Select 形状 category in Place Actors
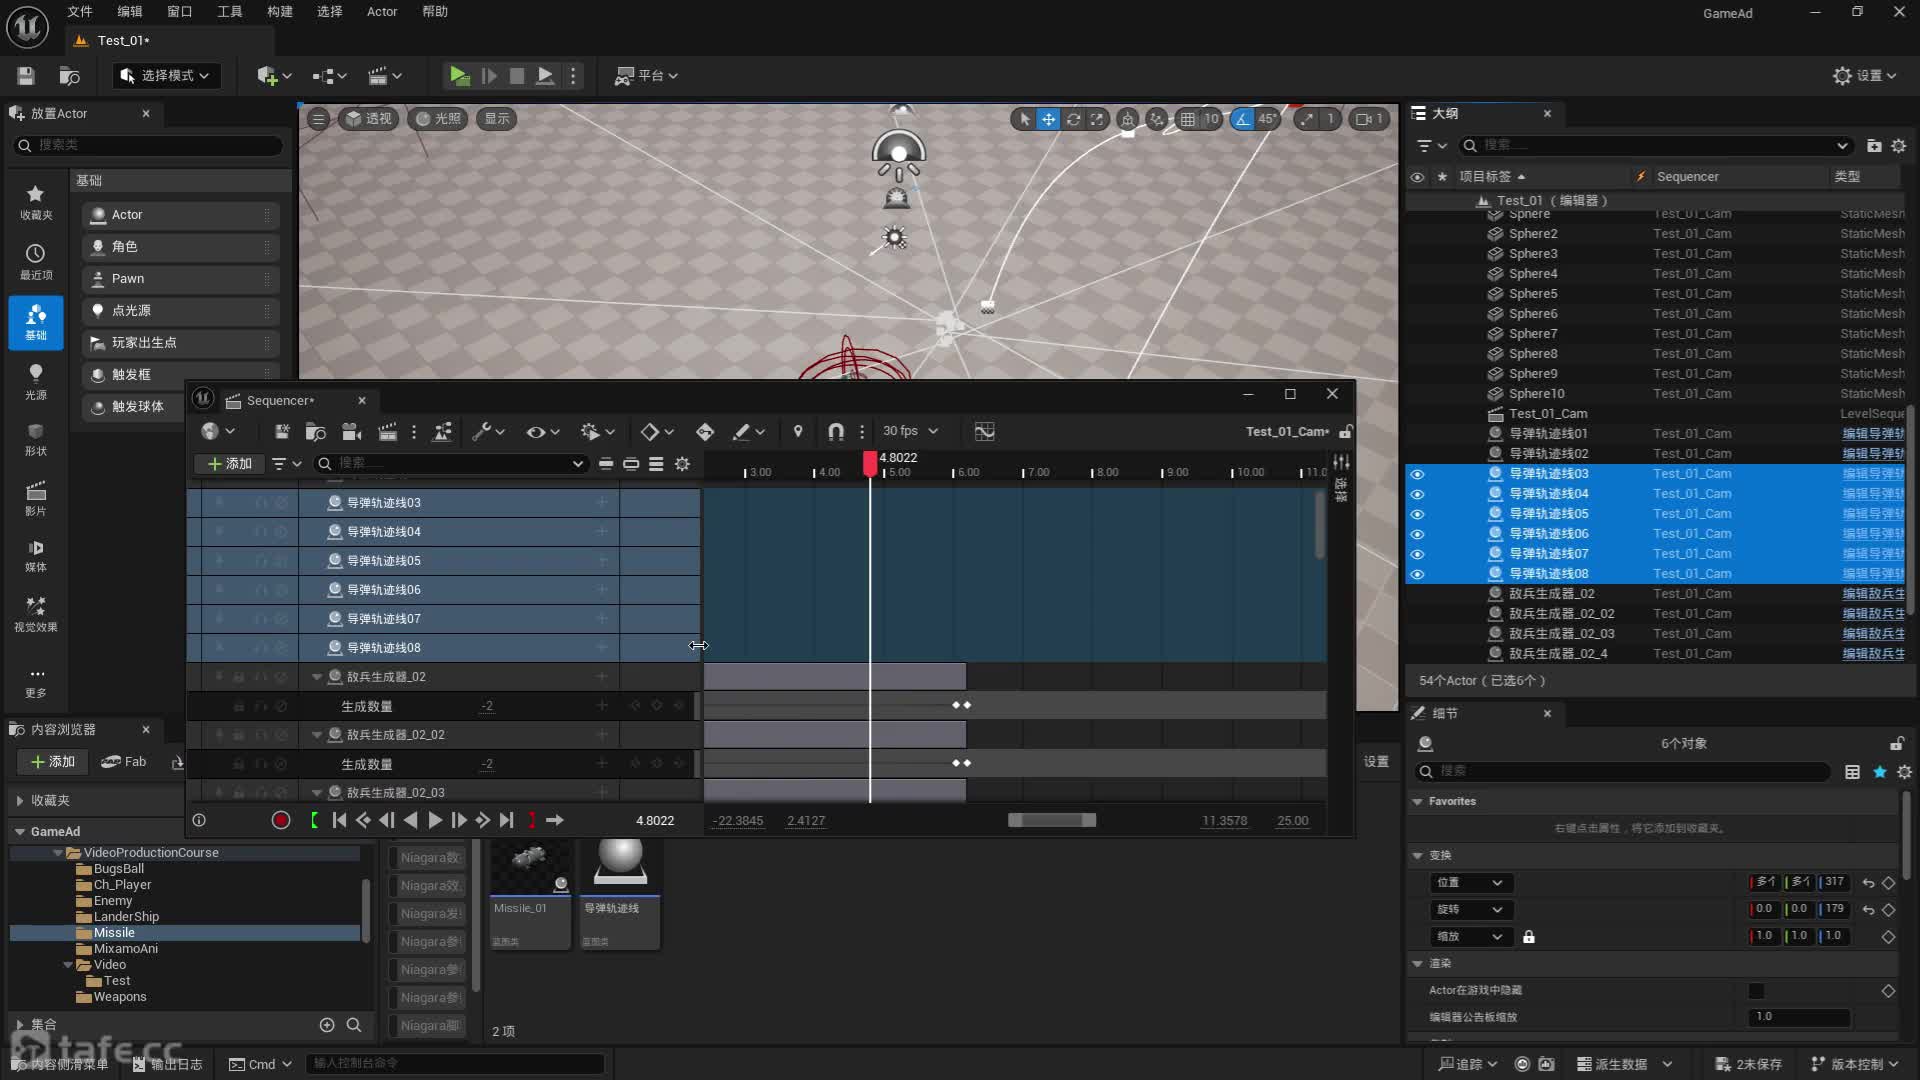Screen dimensions: 1920x1080 coord(35,438)
